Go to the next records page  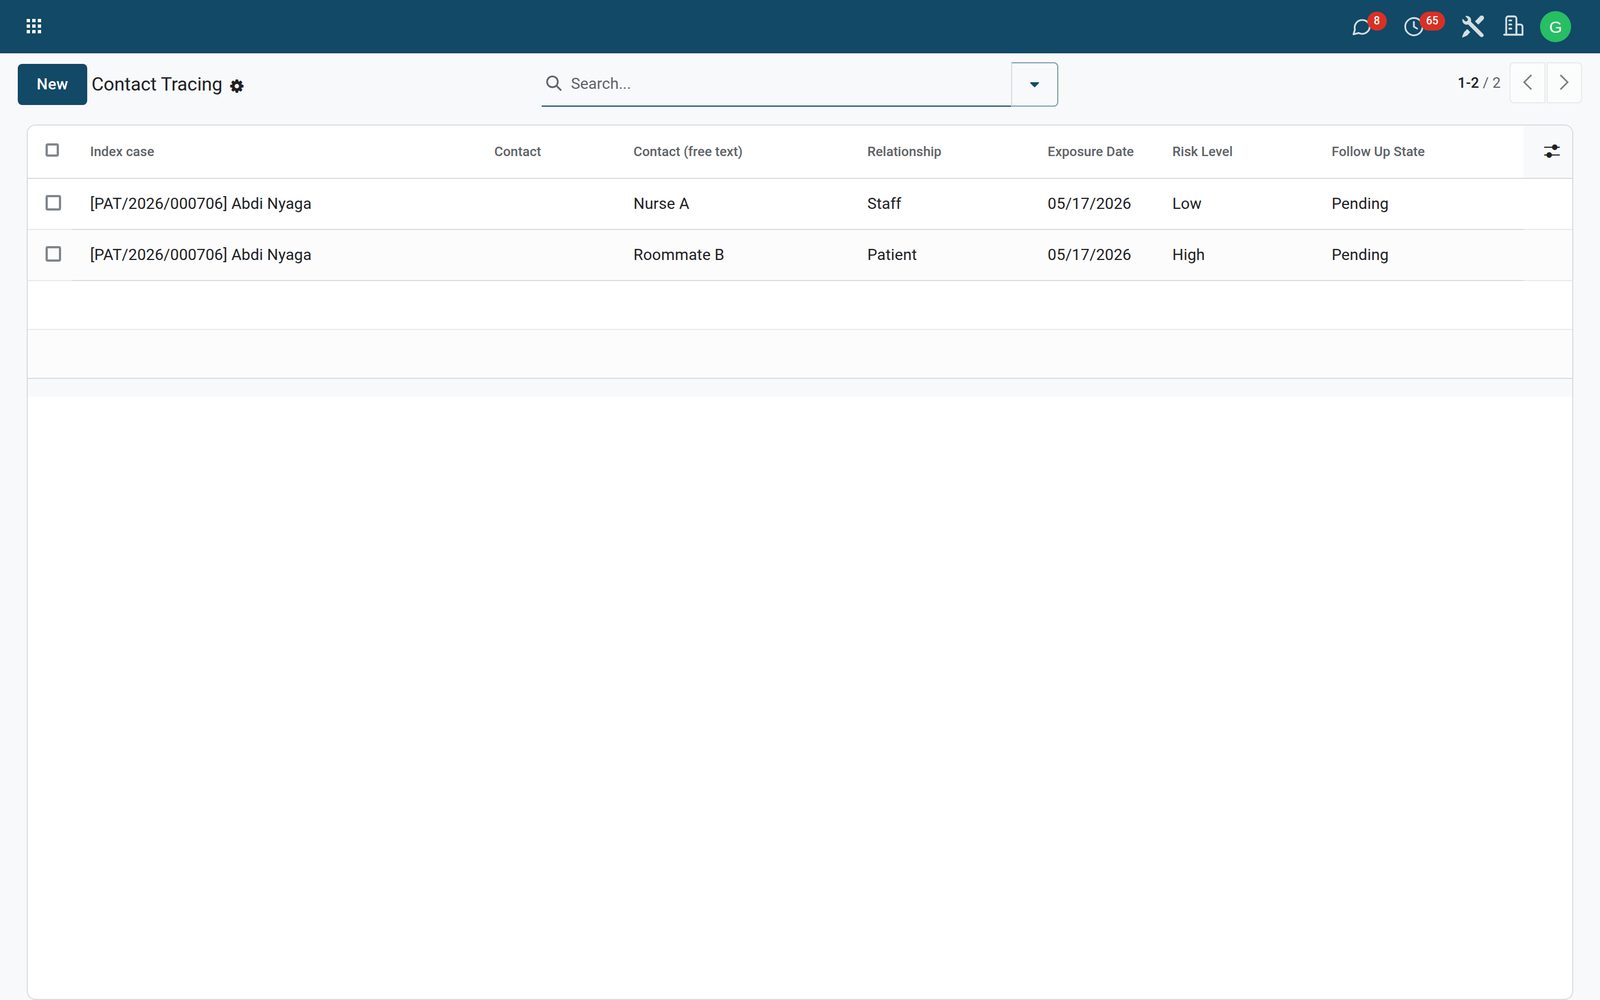(x=1564, y=83)
